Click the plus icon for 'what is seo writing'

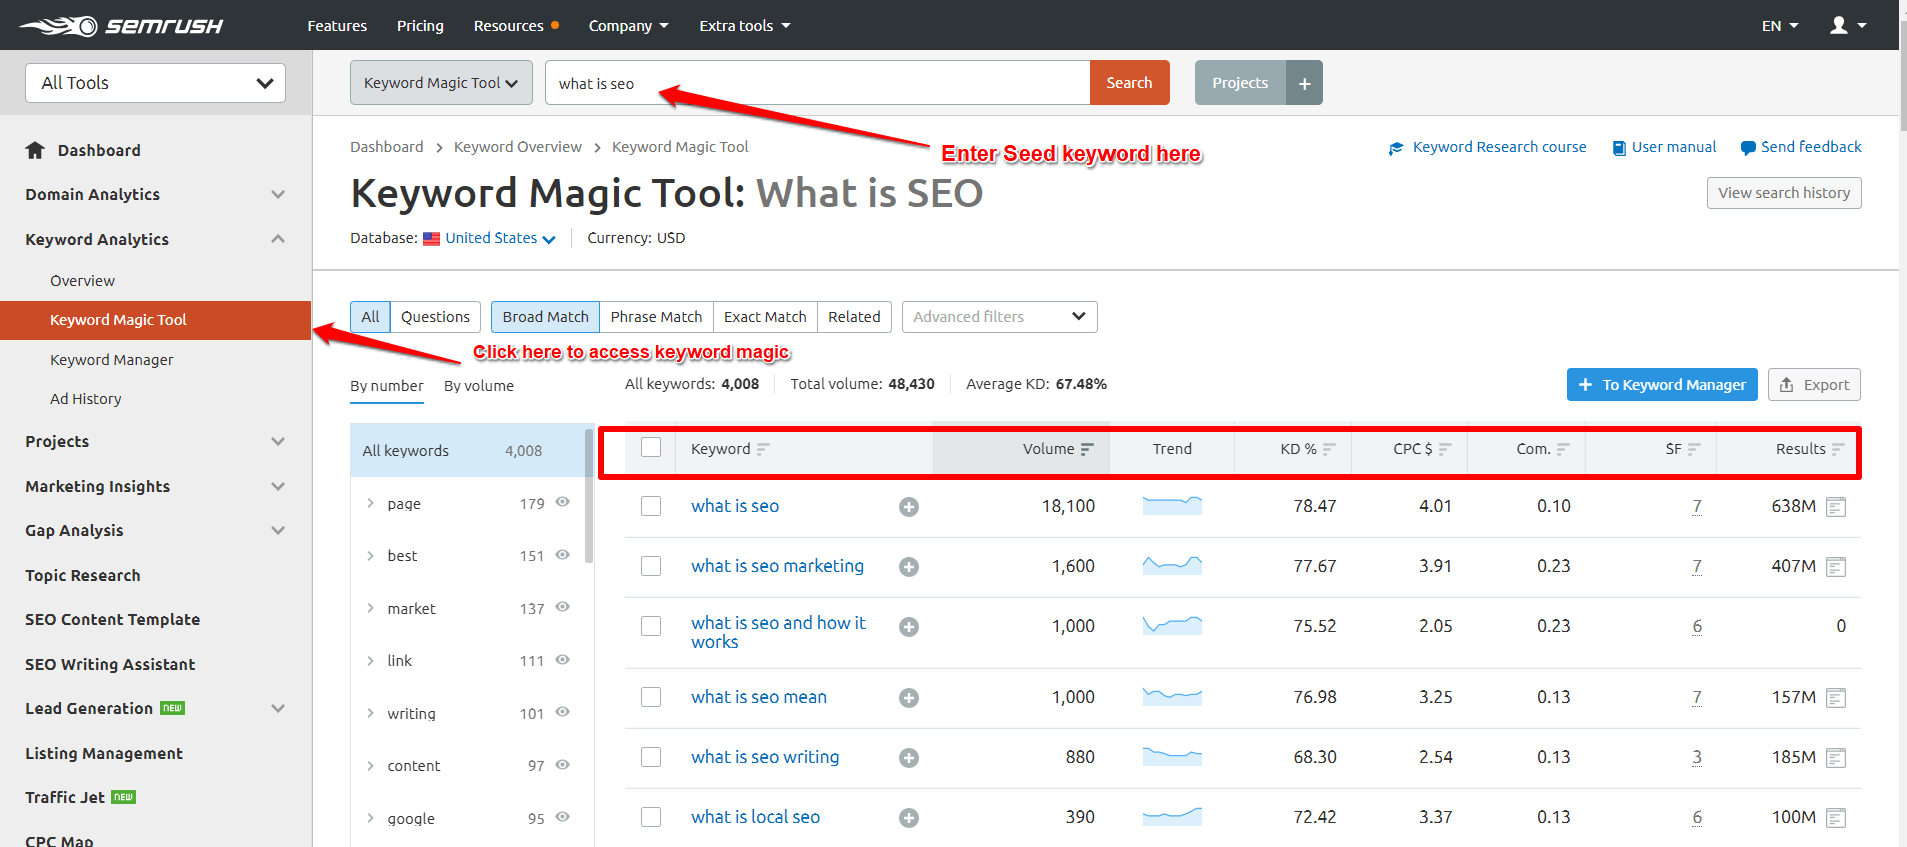click(908, 758)
